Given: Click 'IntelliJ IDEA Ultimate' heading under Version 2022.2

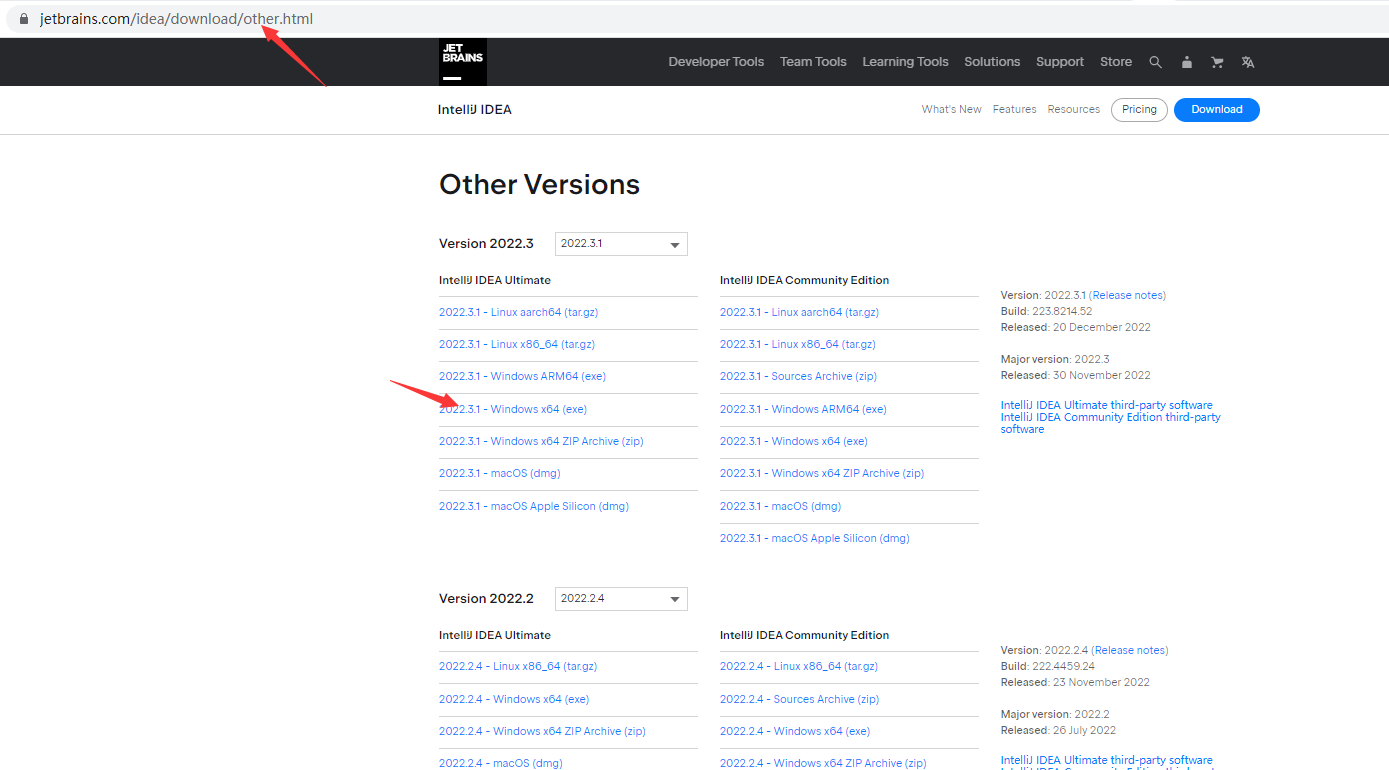Looking at the screenshot, I should [495, 635].
